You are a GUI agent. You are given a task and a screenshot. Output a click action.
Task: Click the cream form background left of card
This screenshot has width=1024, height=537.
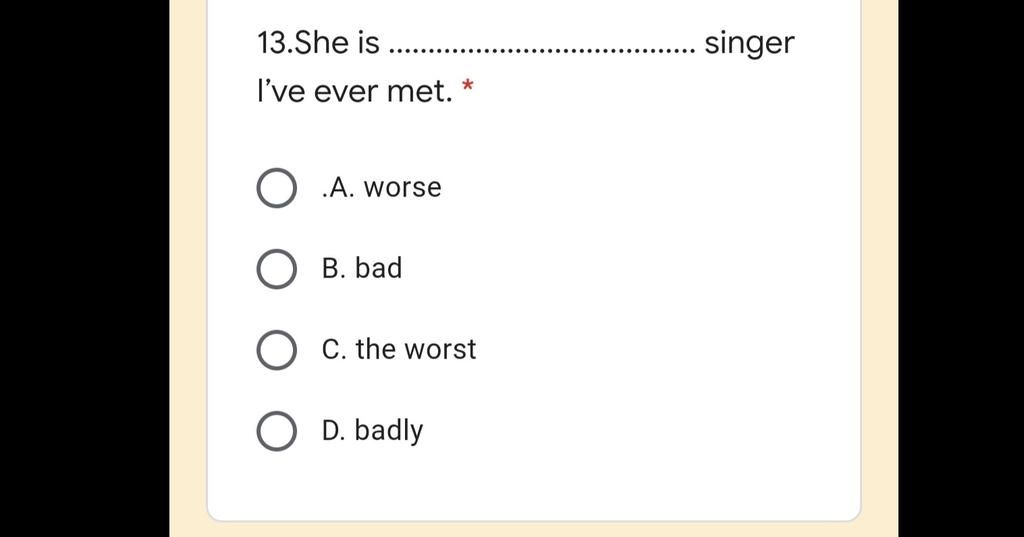pyautogui.click(x=188, y=268)
